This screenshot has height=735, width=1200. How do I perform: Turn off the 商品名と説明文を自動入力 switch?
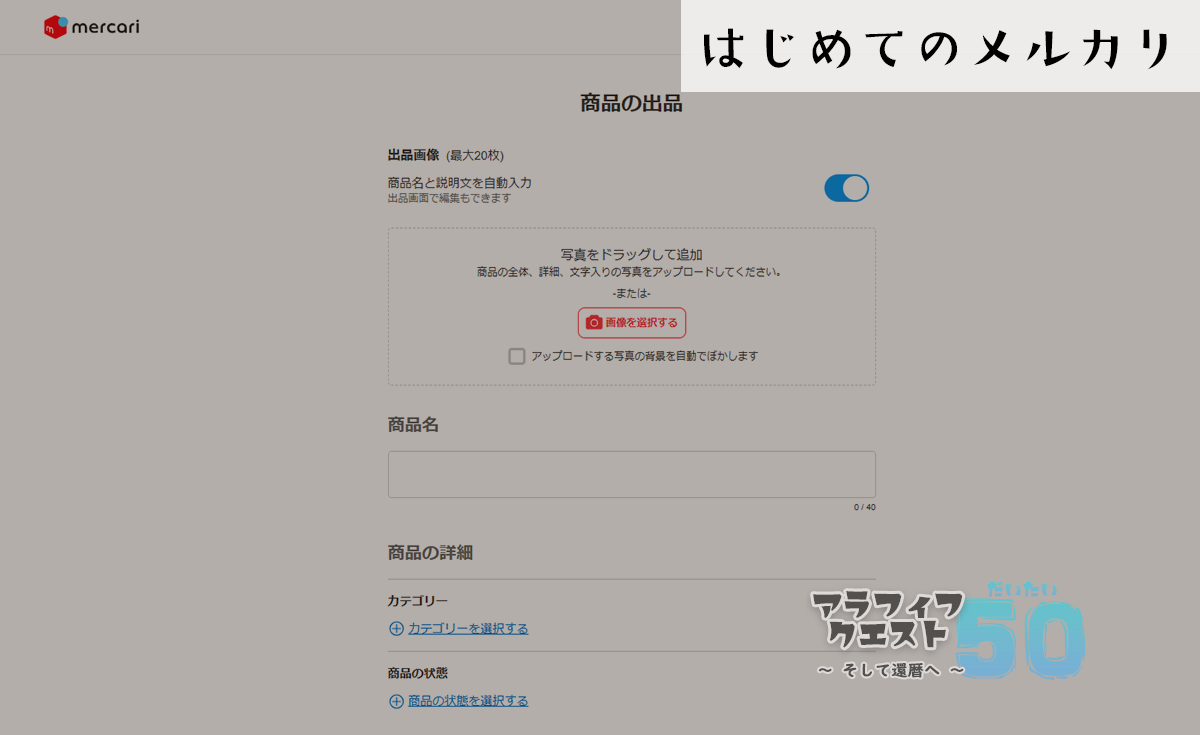click(846, 188)
